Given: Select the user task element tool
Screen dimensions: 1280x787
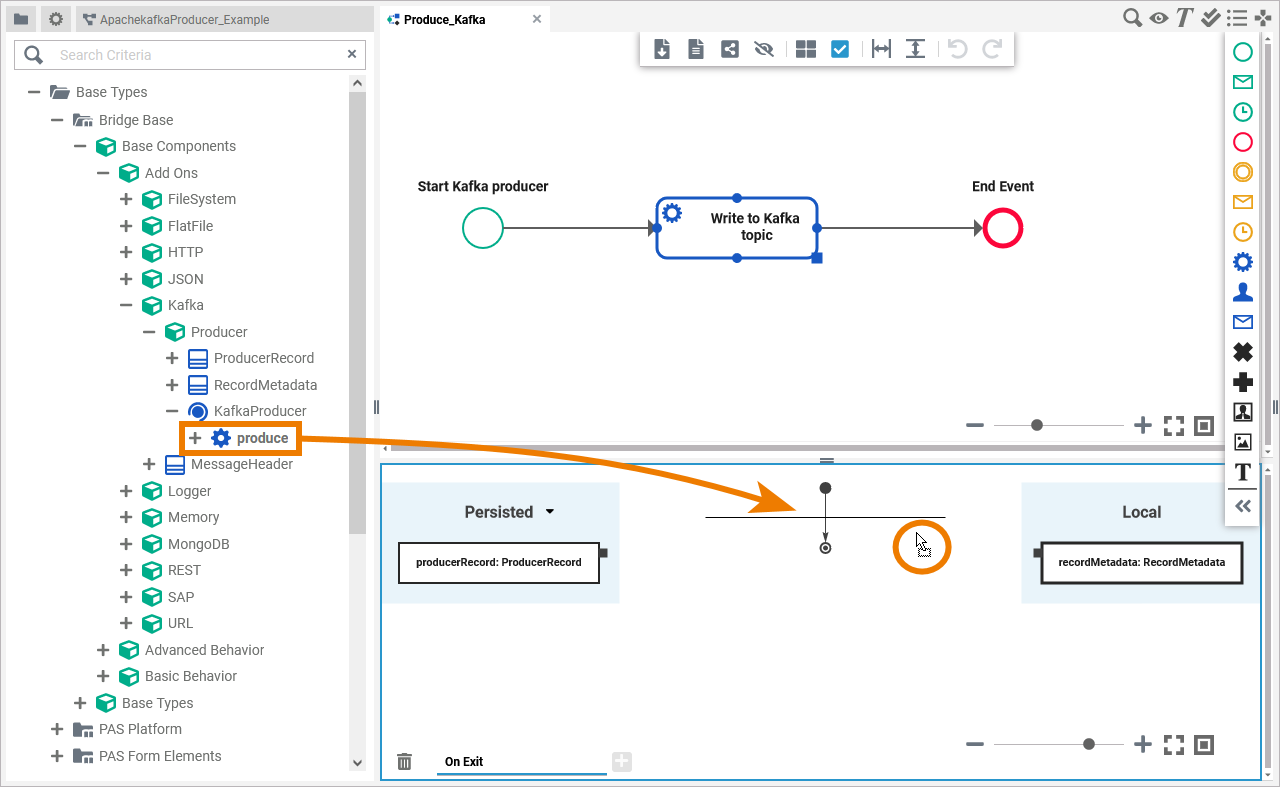Looking at the screenshot, I should (1242, 292).
